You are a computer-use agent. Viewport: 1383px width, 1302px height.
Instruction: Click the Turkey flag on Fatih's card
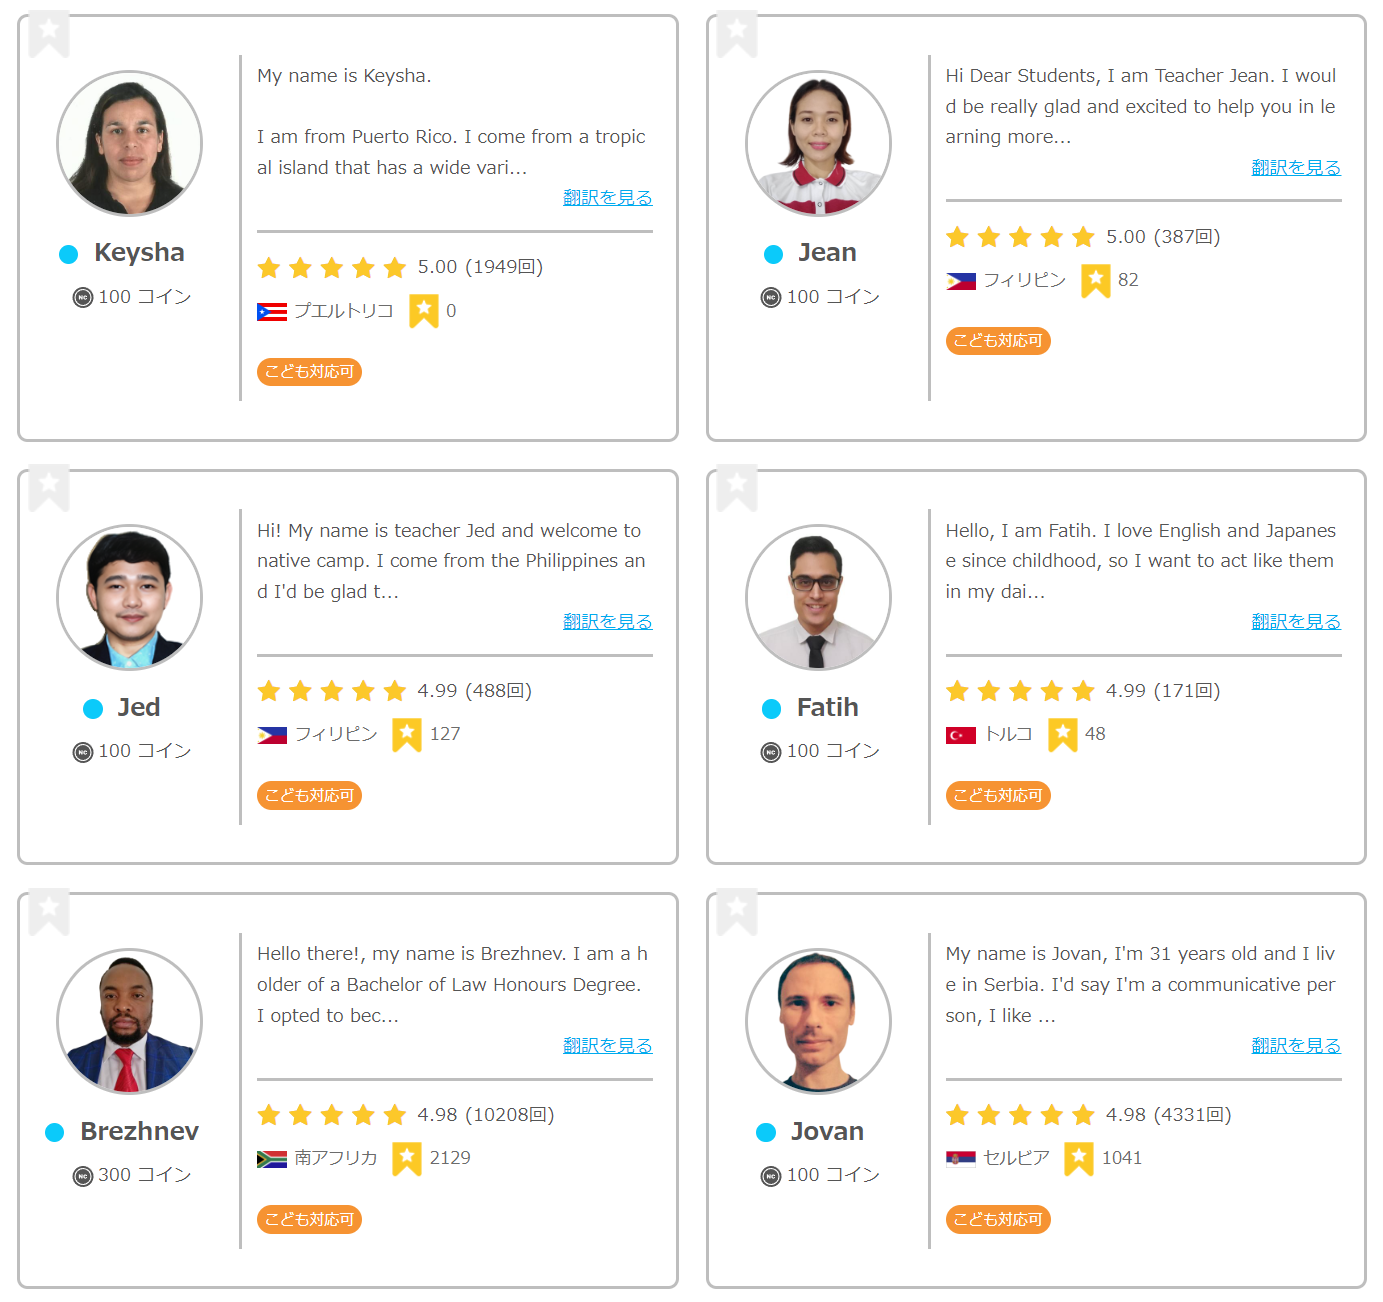[960, 736]
